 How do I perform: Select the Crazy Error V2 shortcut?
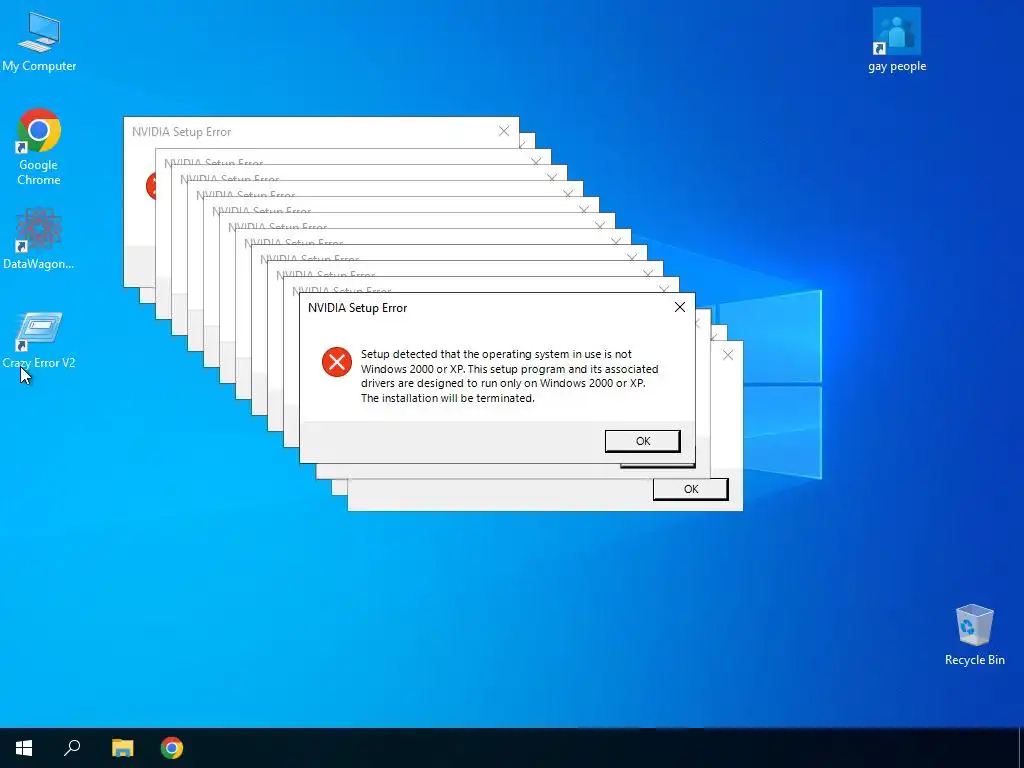click(x=39, y=340)
